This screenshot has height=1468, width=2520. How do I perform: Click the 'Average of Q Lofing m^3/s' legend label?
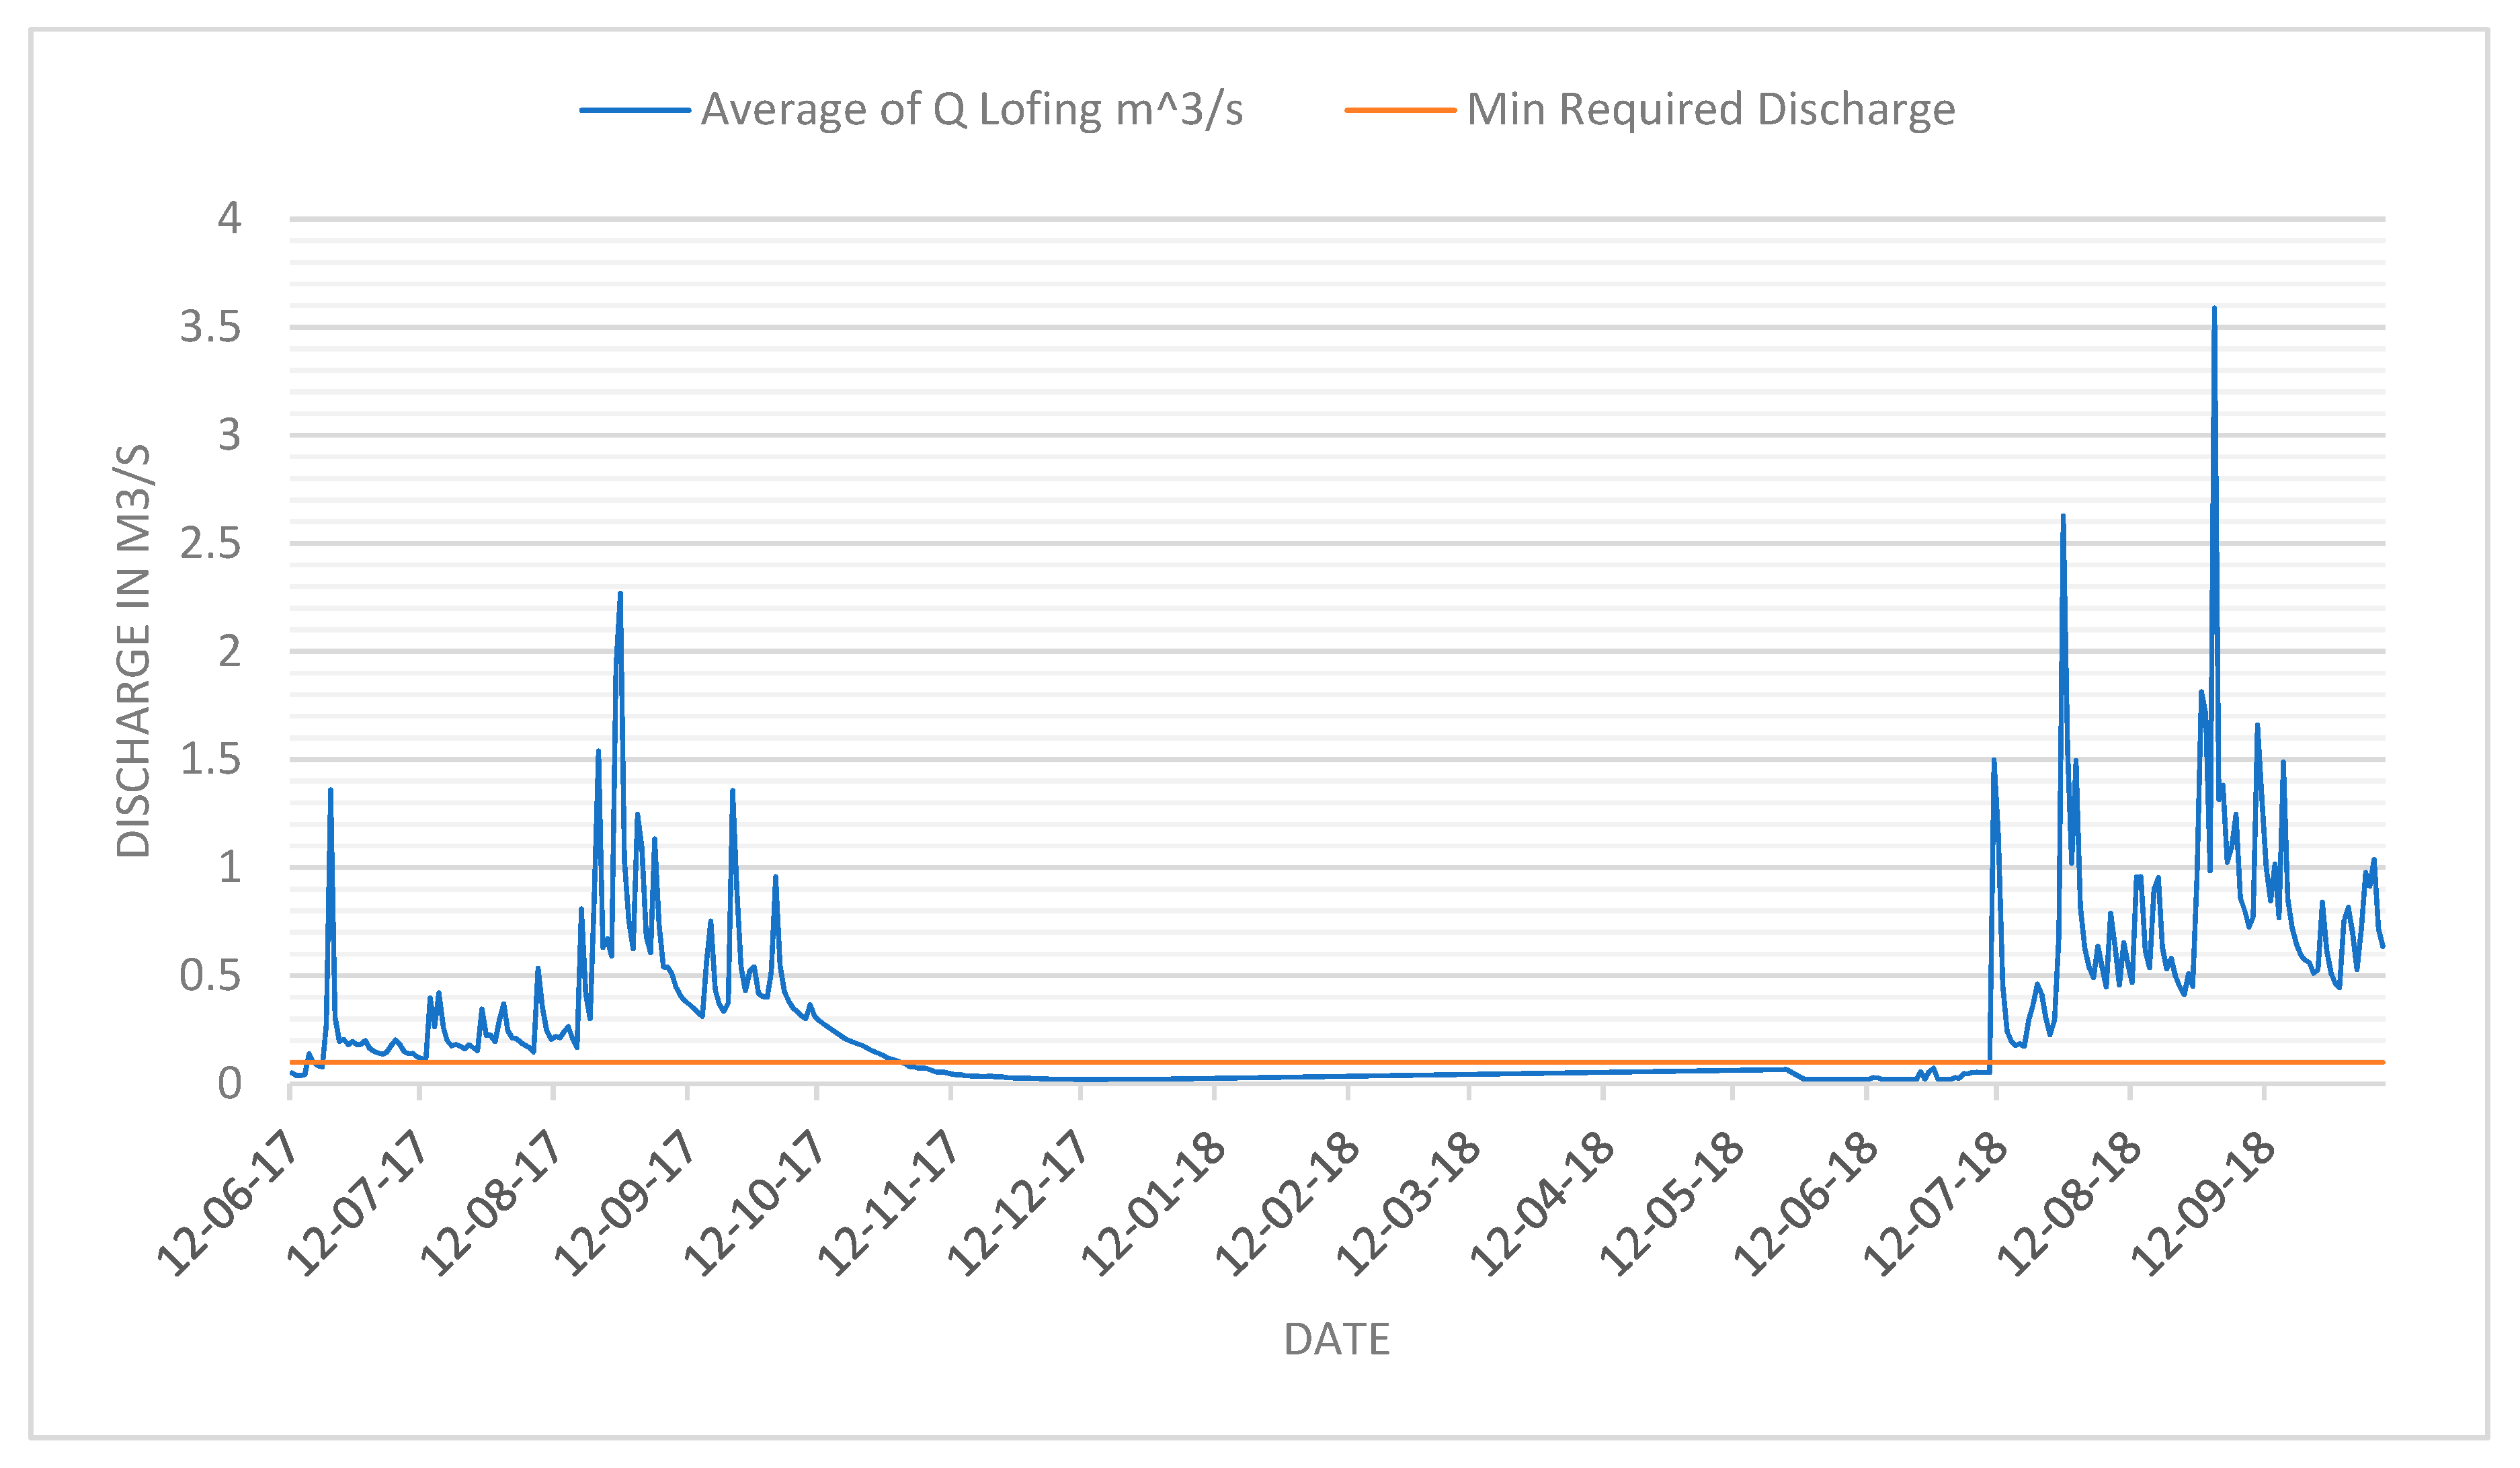click(971, 110)
